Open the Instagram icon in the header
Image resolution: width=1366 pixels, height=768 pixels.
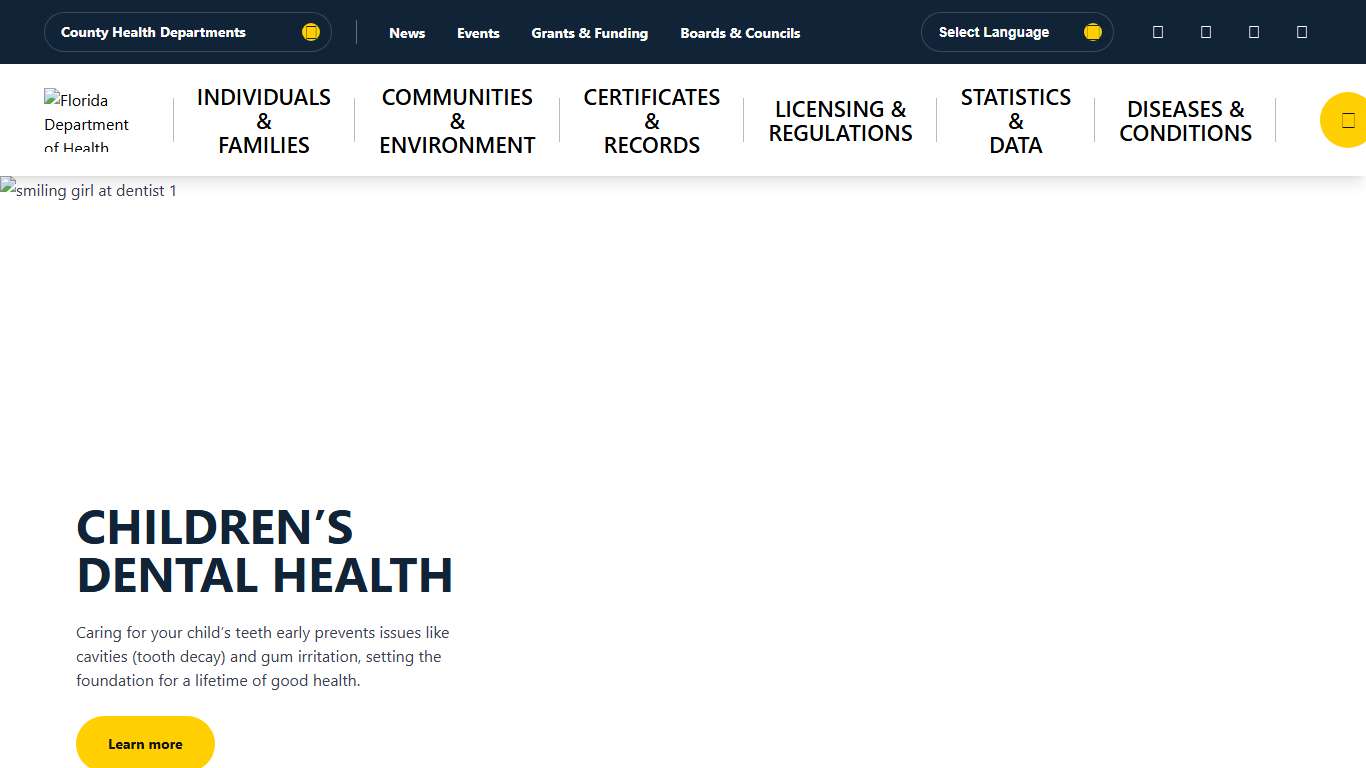pyautogui.click(x=1254, y=32)
